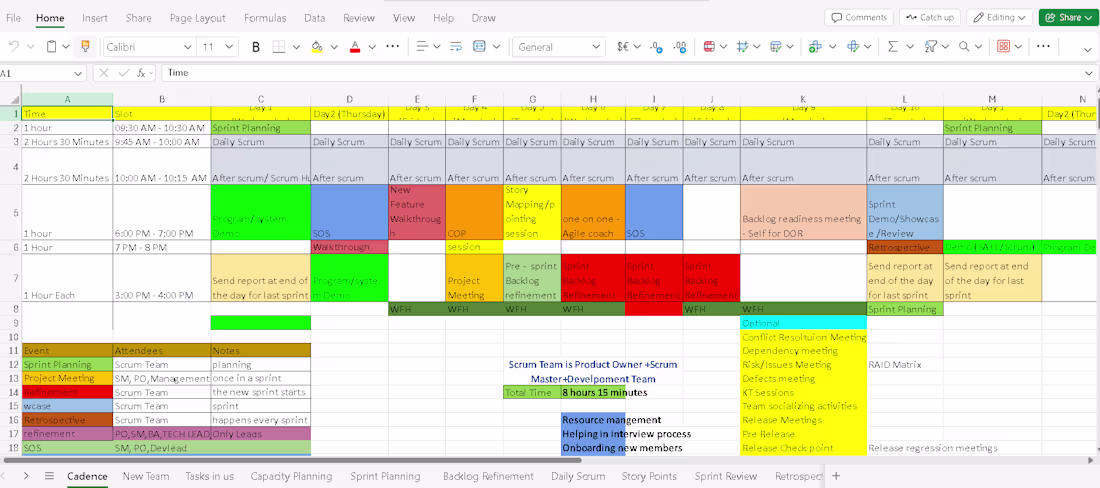Click the horizontal scrollbar thumb
This screenshot has width=1100, height=488.
click(x=293, y=461)
